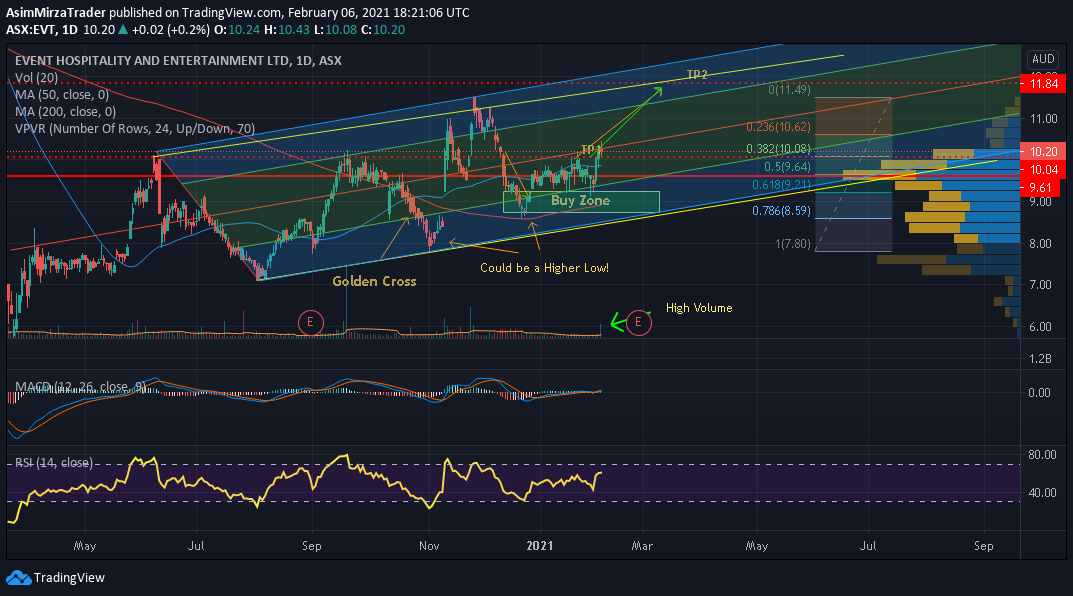Click the 'MA (50, close, 0)' indicator legend
Viewport: 1073px width, 596px height.
(62, 94)
